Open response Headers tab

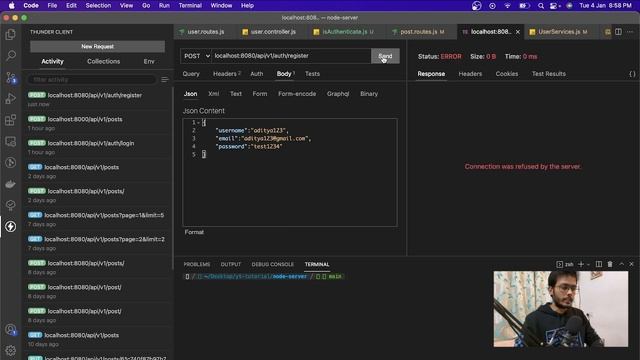coord(470,74)
